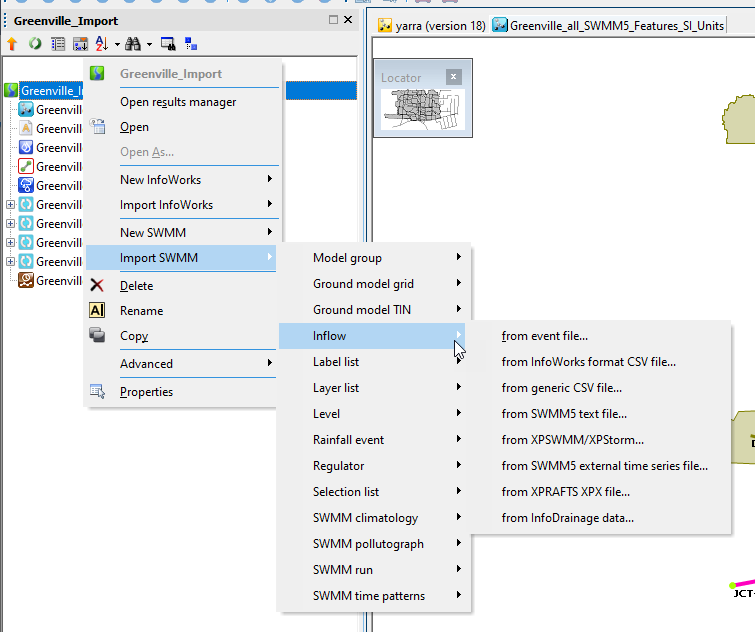Expand the last cyan run item in tree

pyautogui.click(x=10, y=261)
